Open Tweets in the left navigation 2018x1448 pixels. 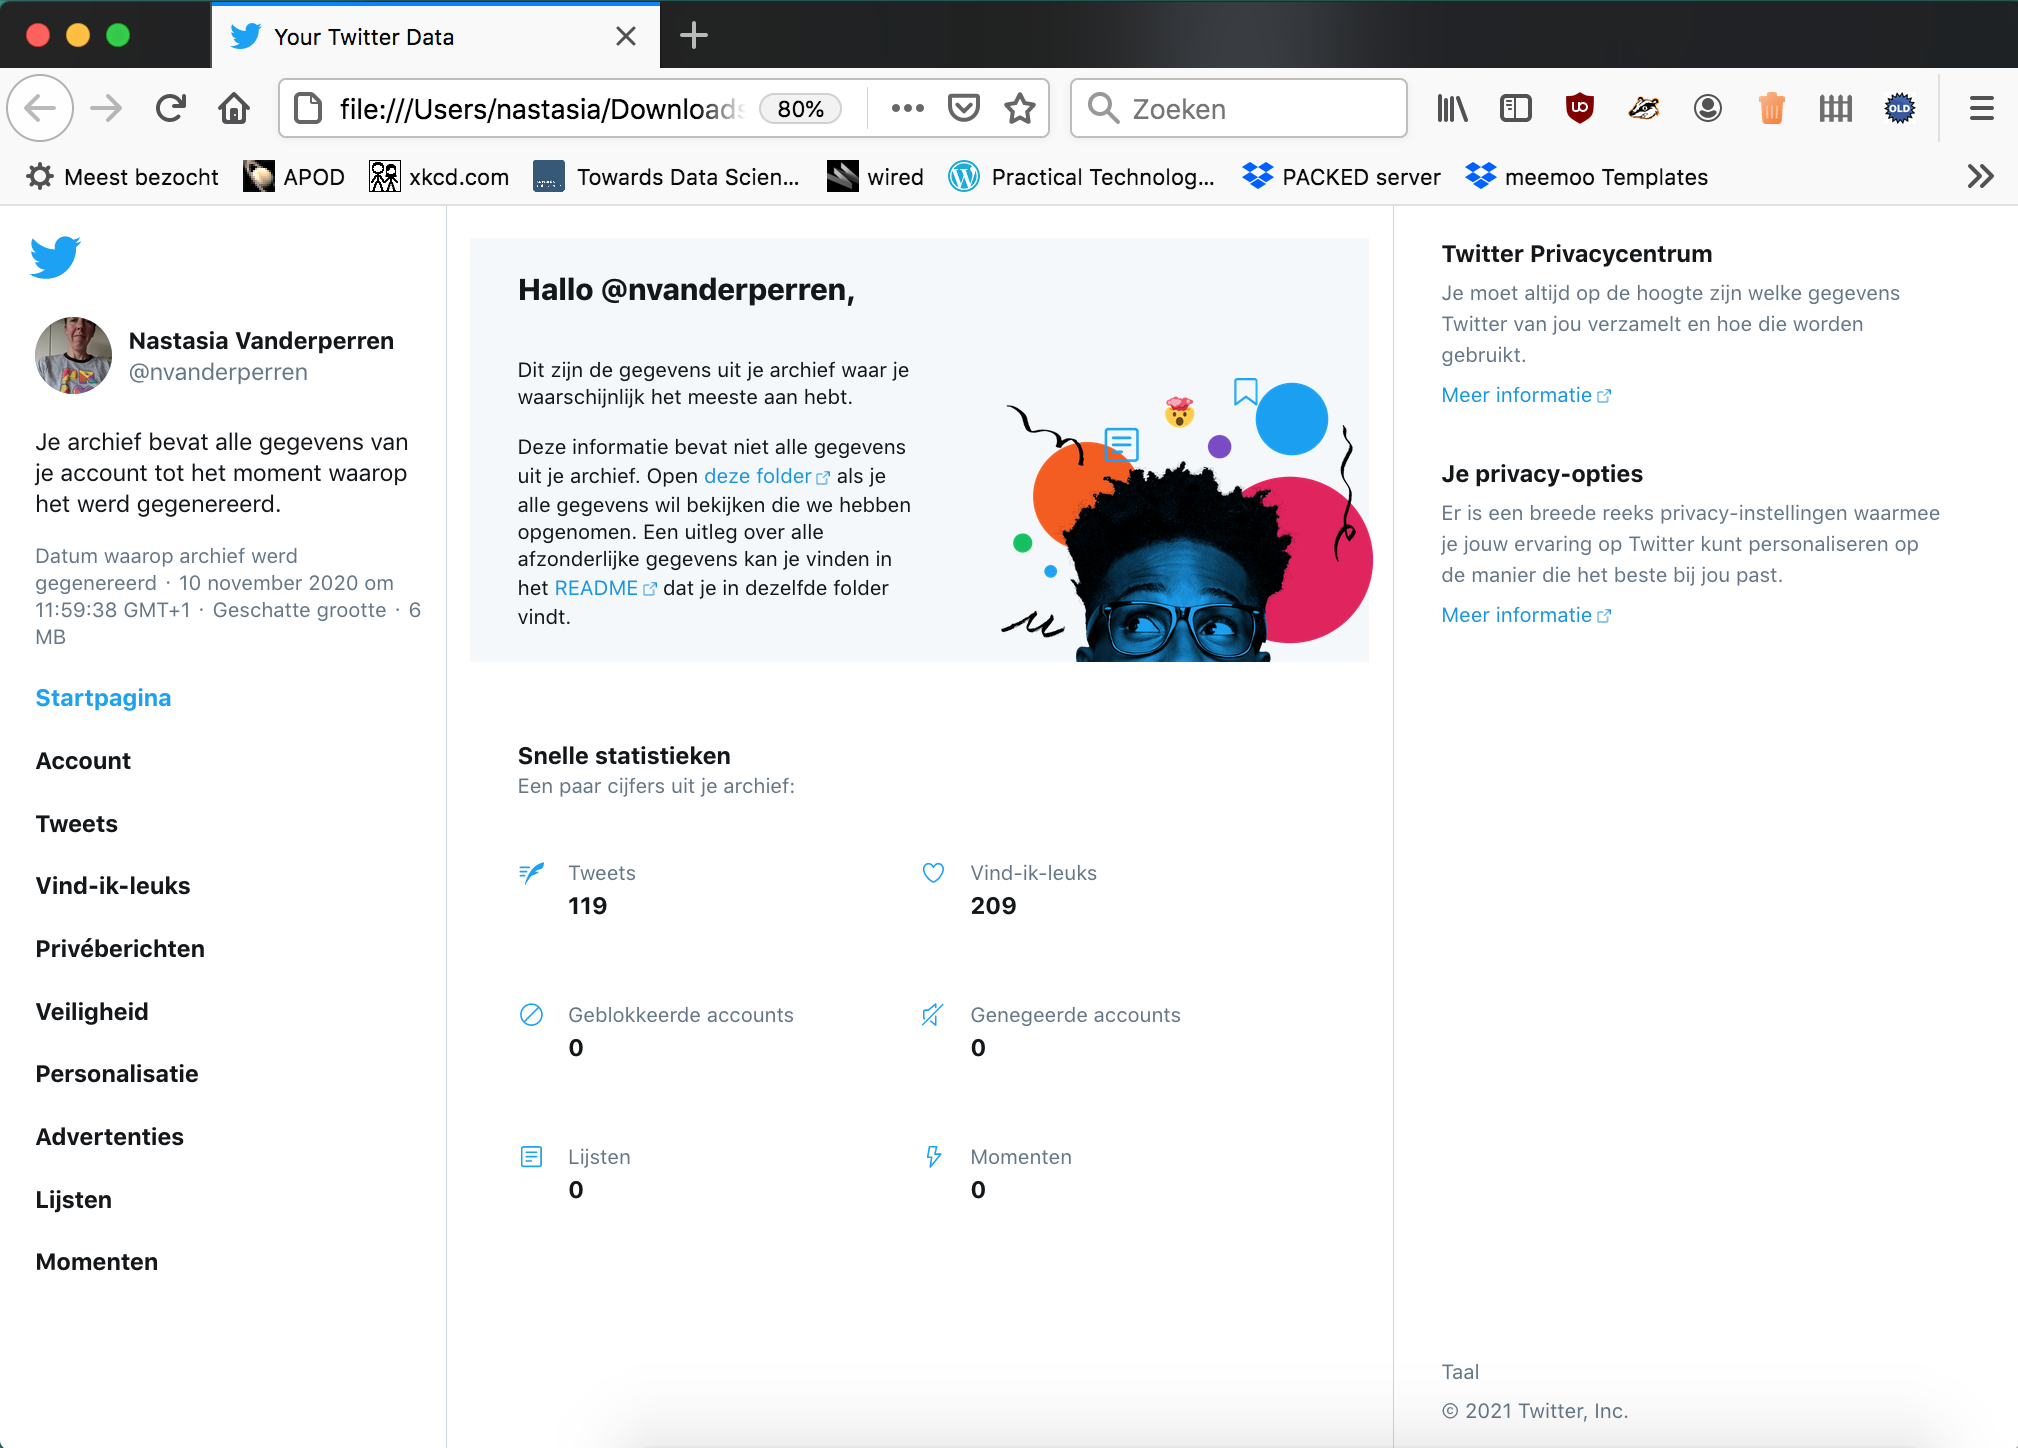(x=77, y=823)
